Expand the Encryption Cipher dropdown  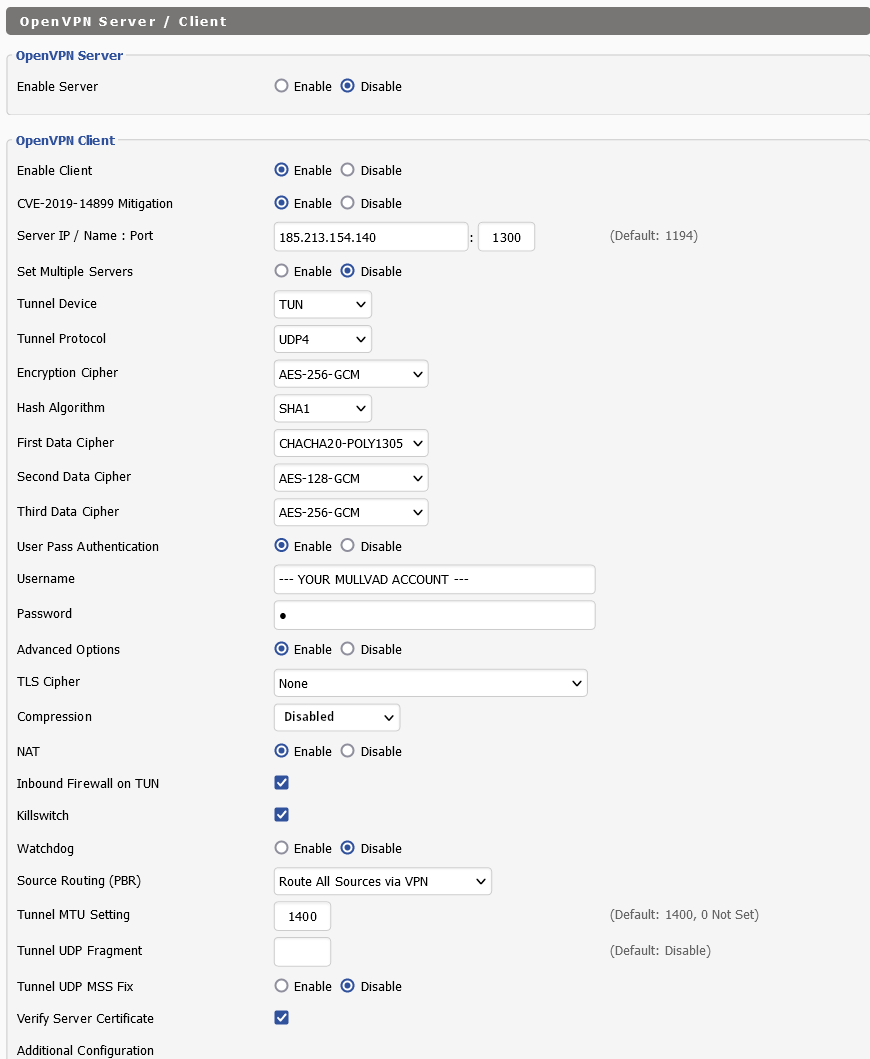click(x=350, y=374)
